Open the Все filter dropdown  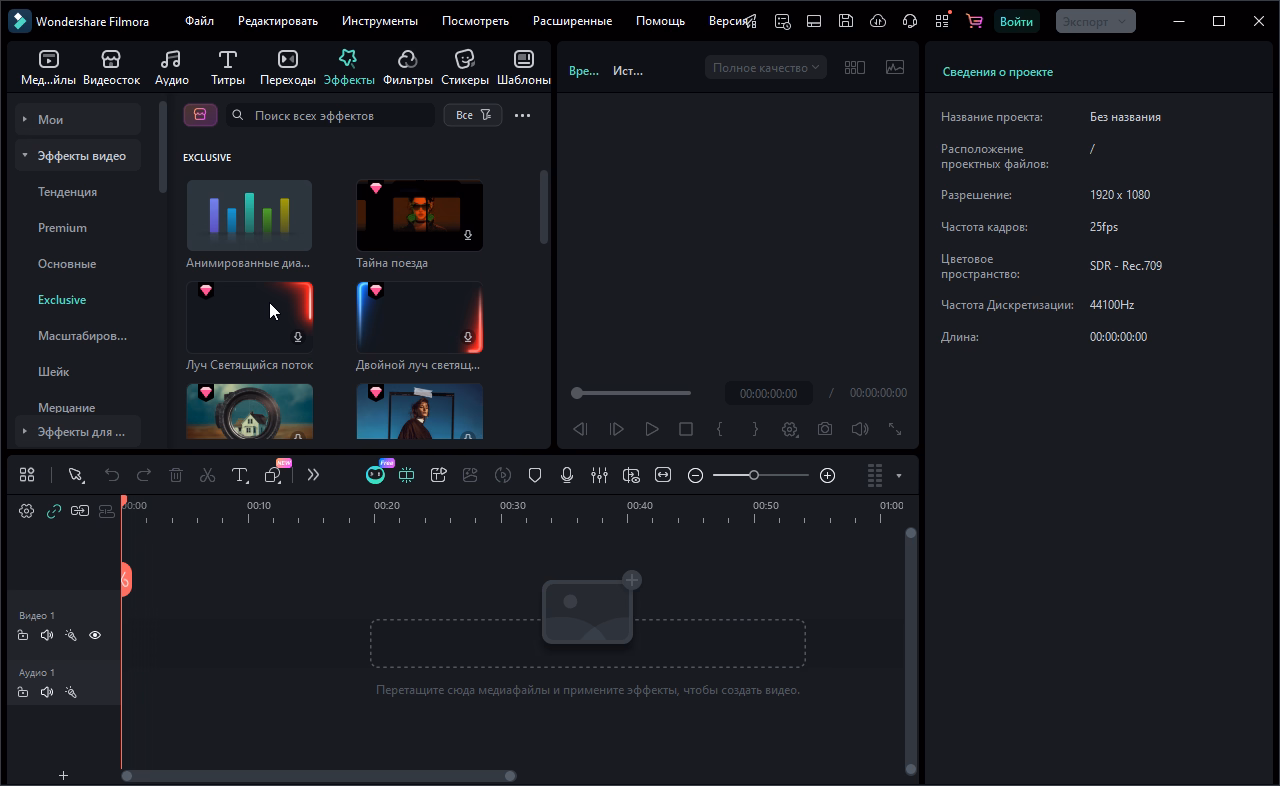point(472,115)
